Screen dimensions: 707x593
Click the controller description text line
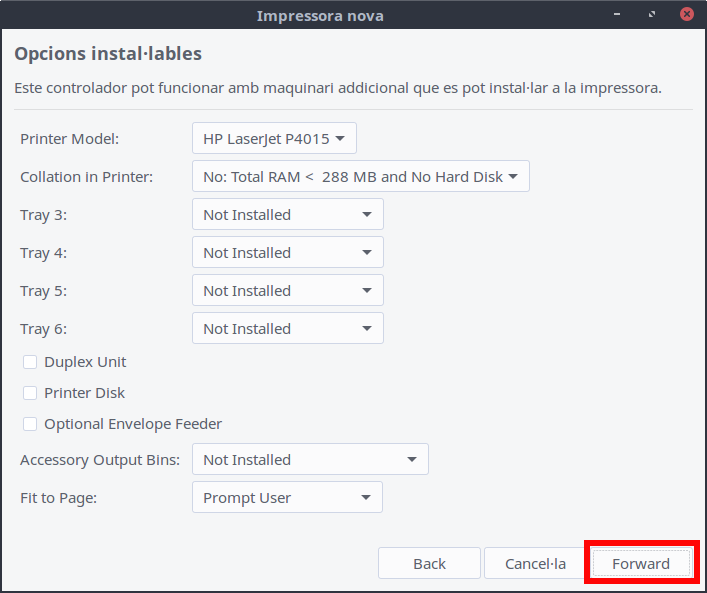click(x=338, y=88)
